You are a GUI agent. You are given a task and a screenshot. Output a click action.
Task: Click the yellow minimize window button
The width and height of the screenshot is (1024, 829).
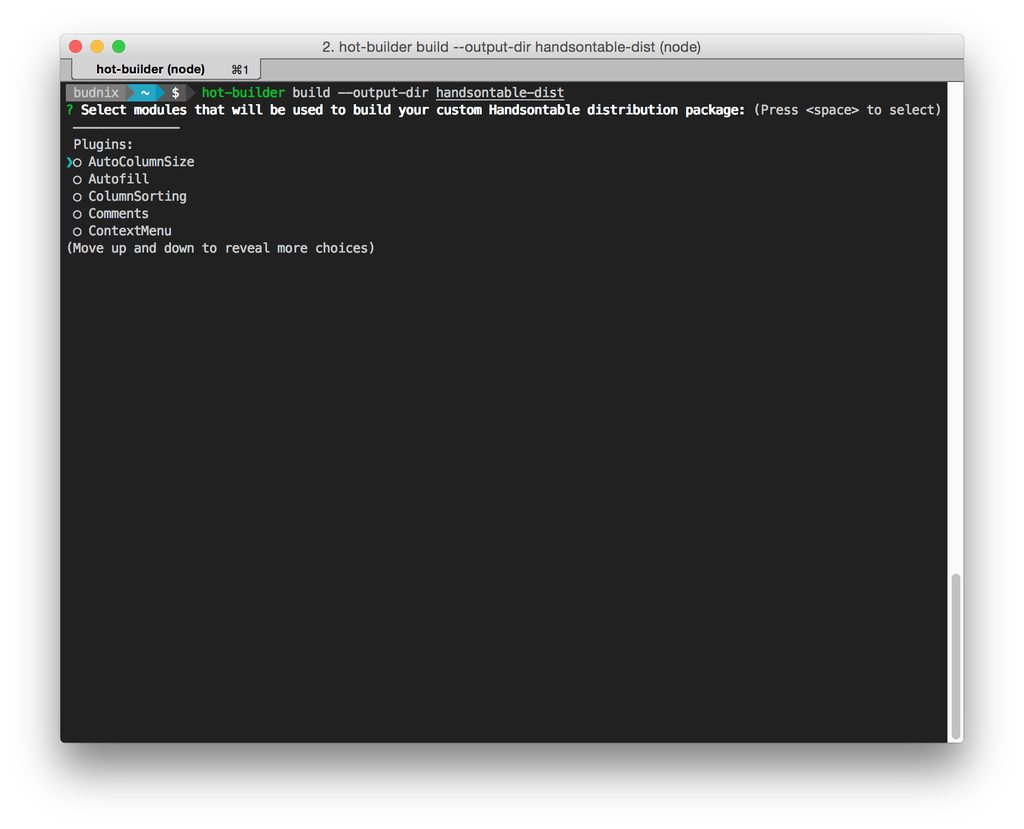pos(97,46)
